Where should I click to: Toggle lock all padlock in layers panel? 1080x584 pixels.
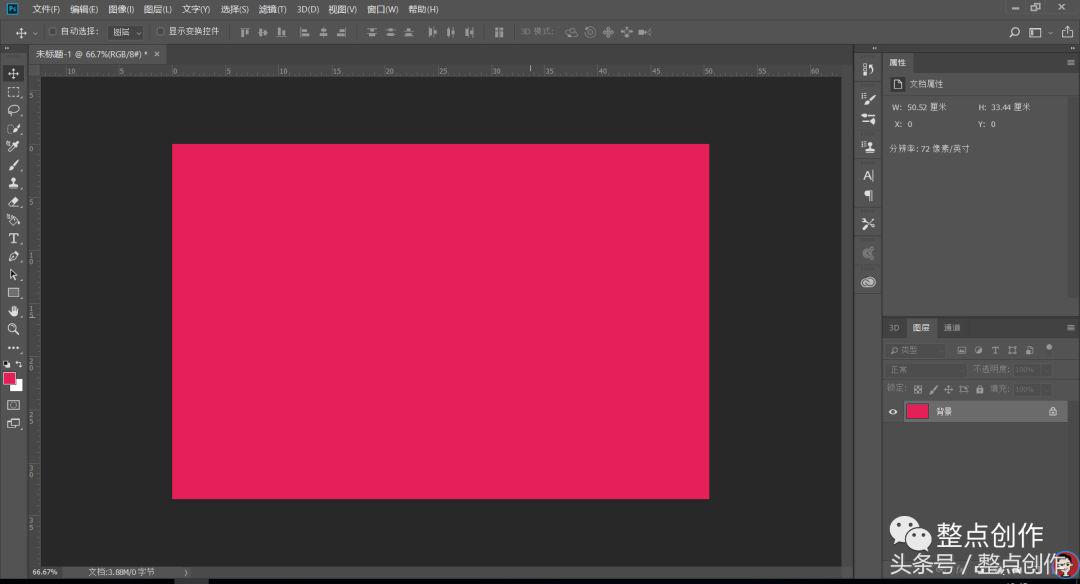[x=979, y=390]
